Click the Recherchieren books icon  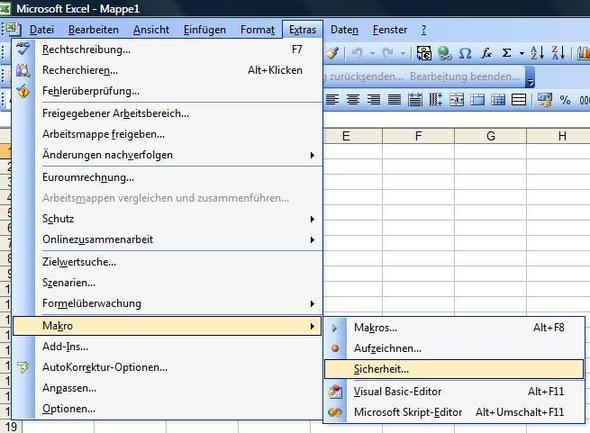[x=23, y=70]
